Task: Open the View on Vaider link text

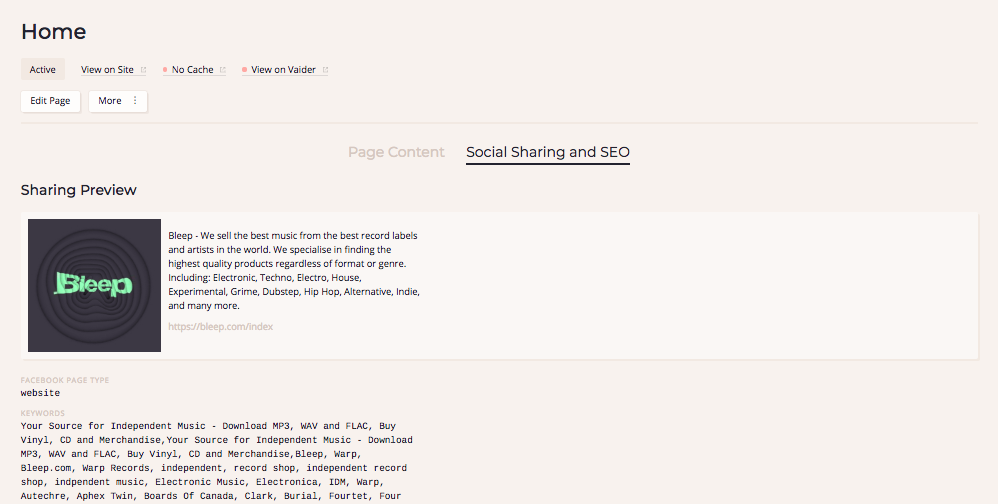Action: point(283,70)
